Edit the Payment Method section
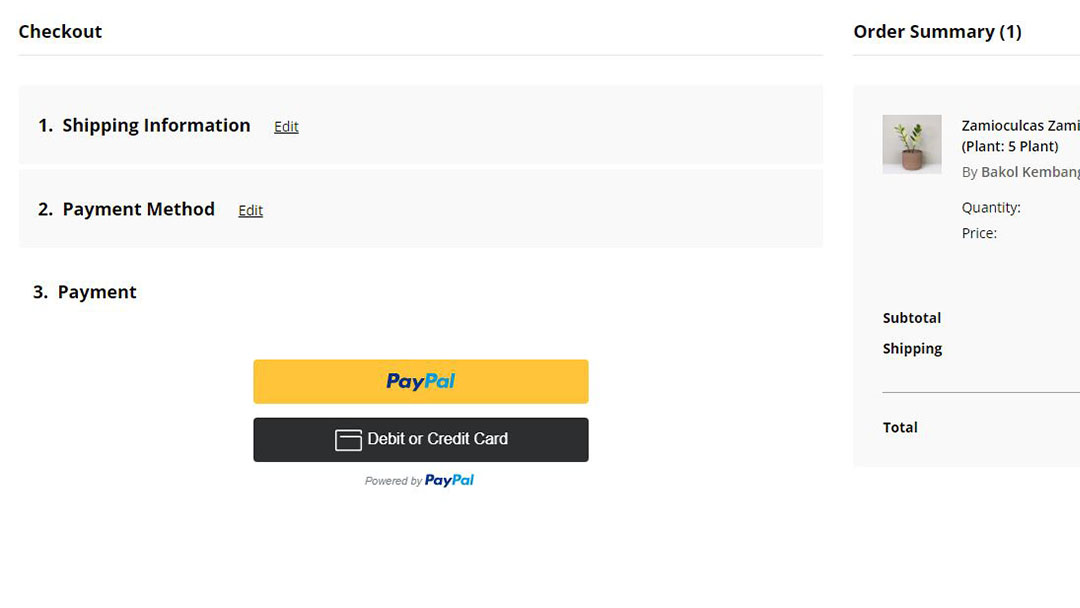The width and height of the screenshot is (1080, 608). pyautogui.click(x=250, y=210)
